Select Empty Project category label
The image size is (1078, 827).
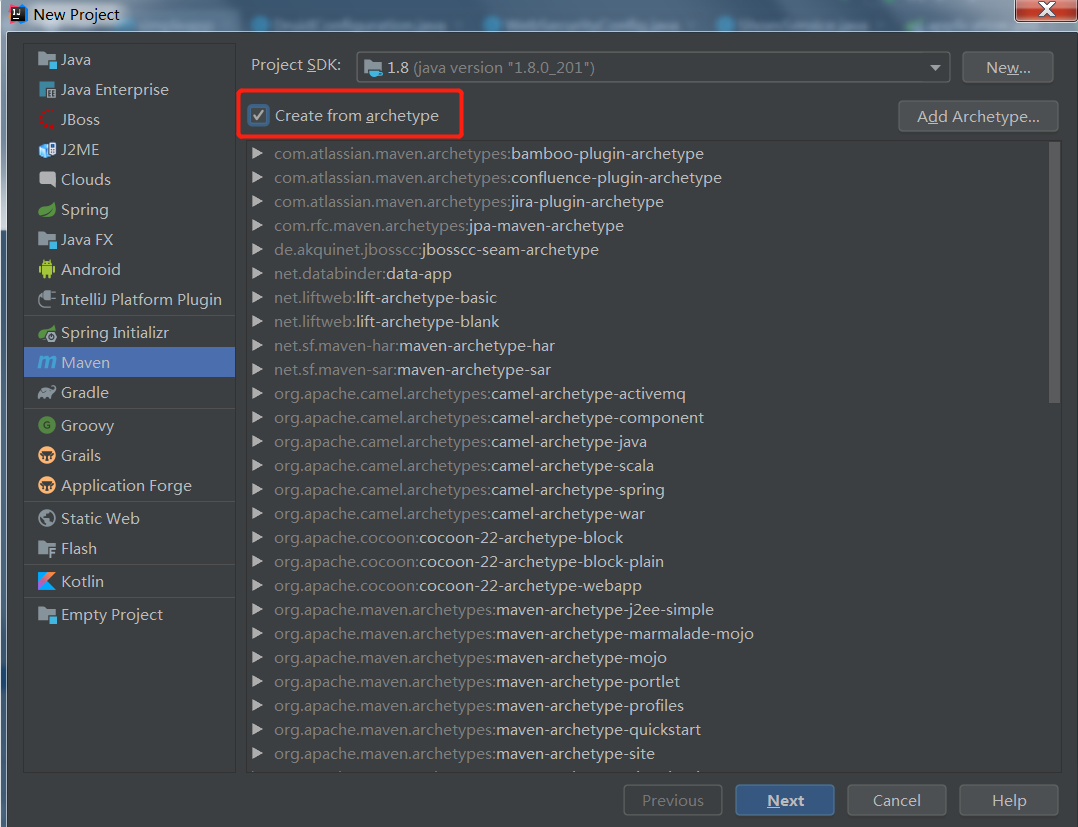pyautogui.click(x=112, y=615)
